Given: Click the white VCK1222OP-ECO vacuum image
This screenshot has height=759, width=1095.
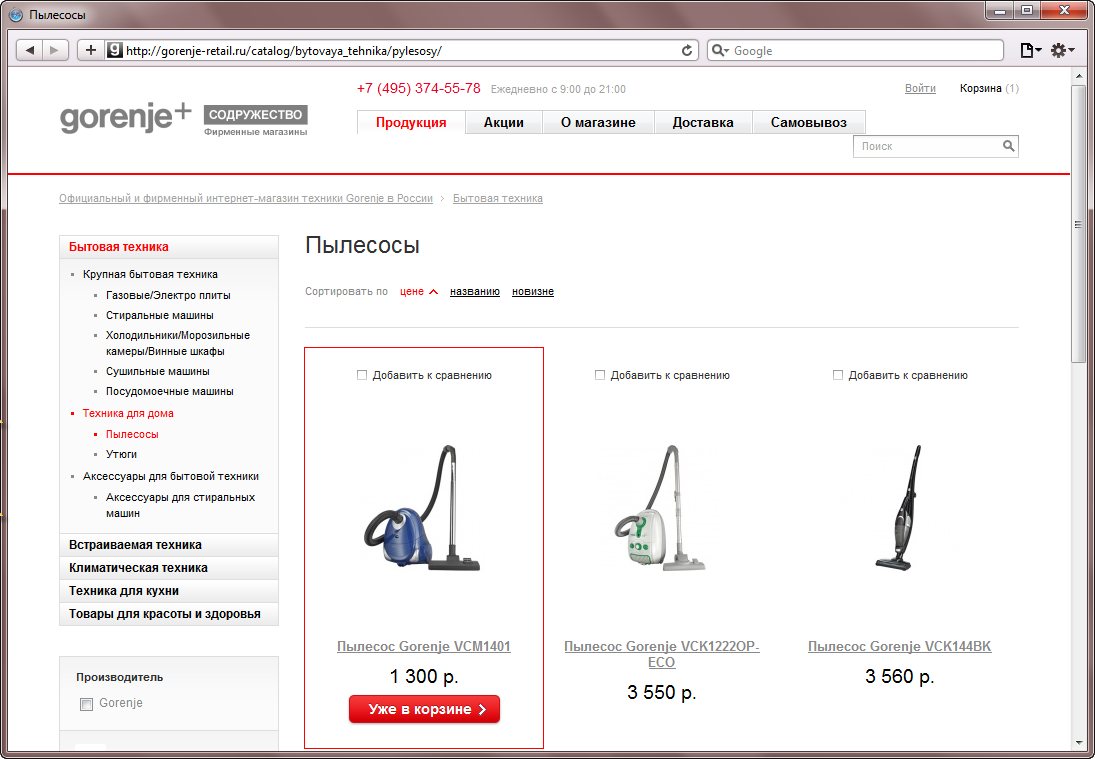Looking at the screenshot, I should 661,508.
